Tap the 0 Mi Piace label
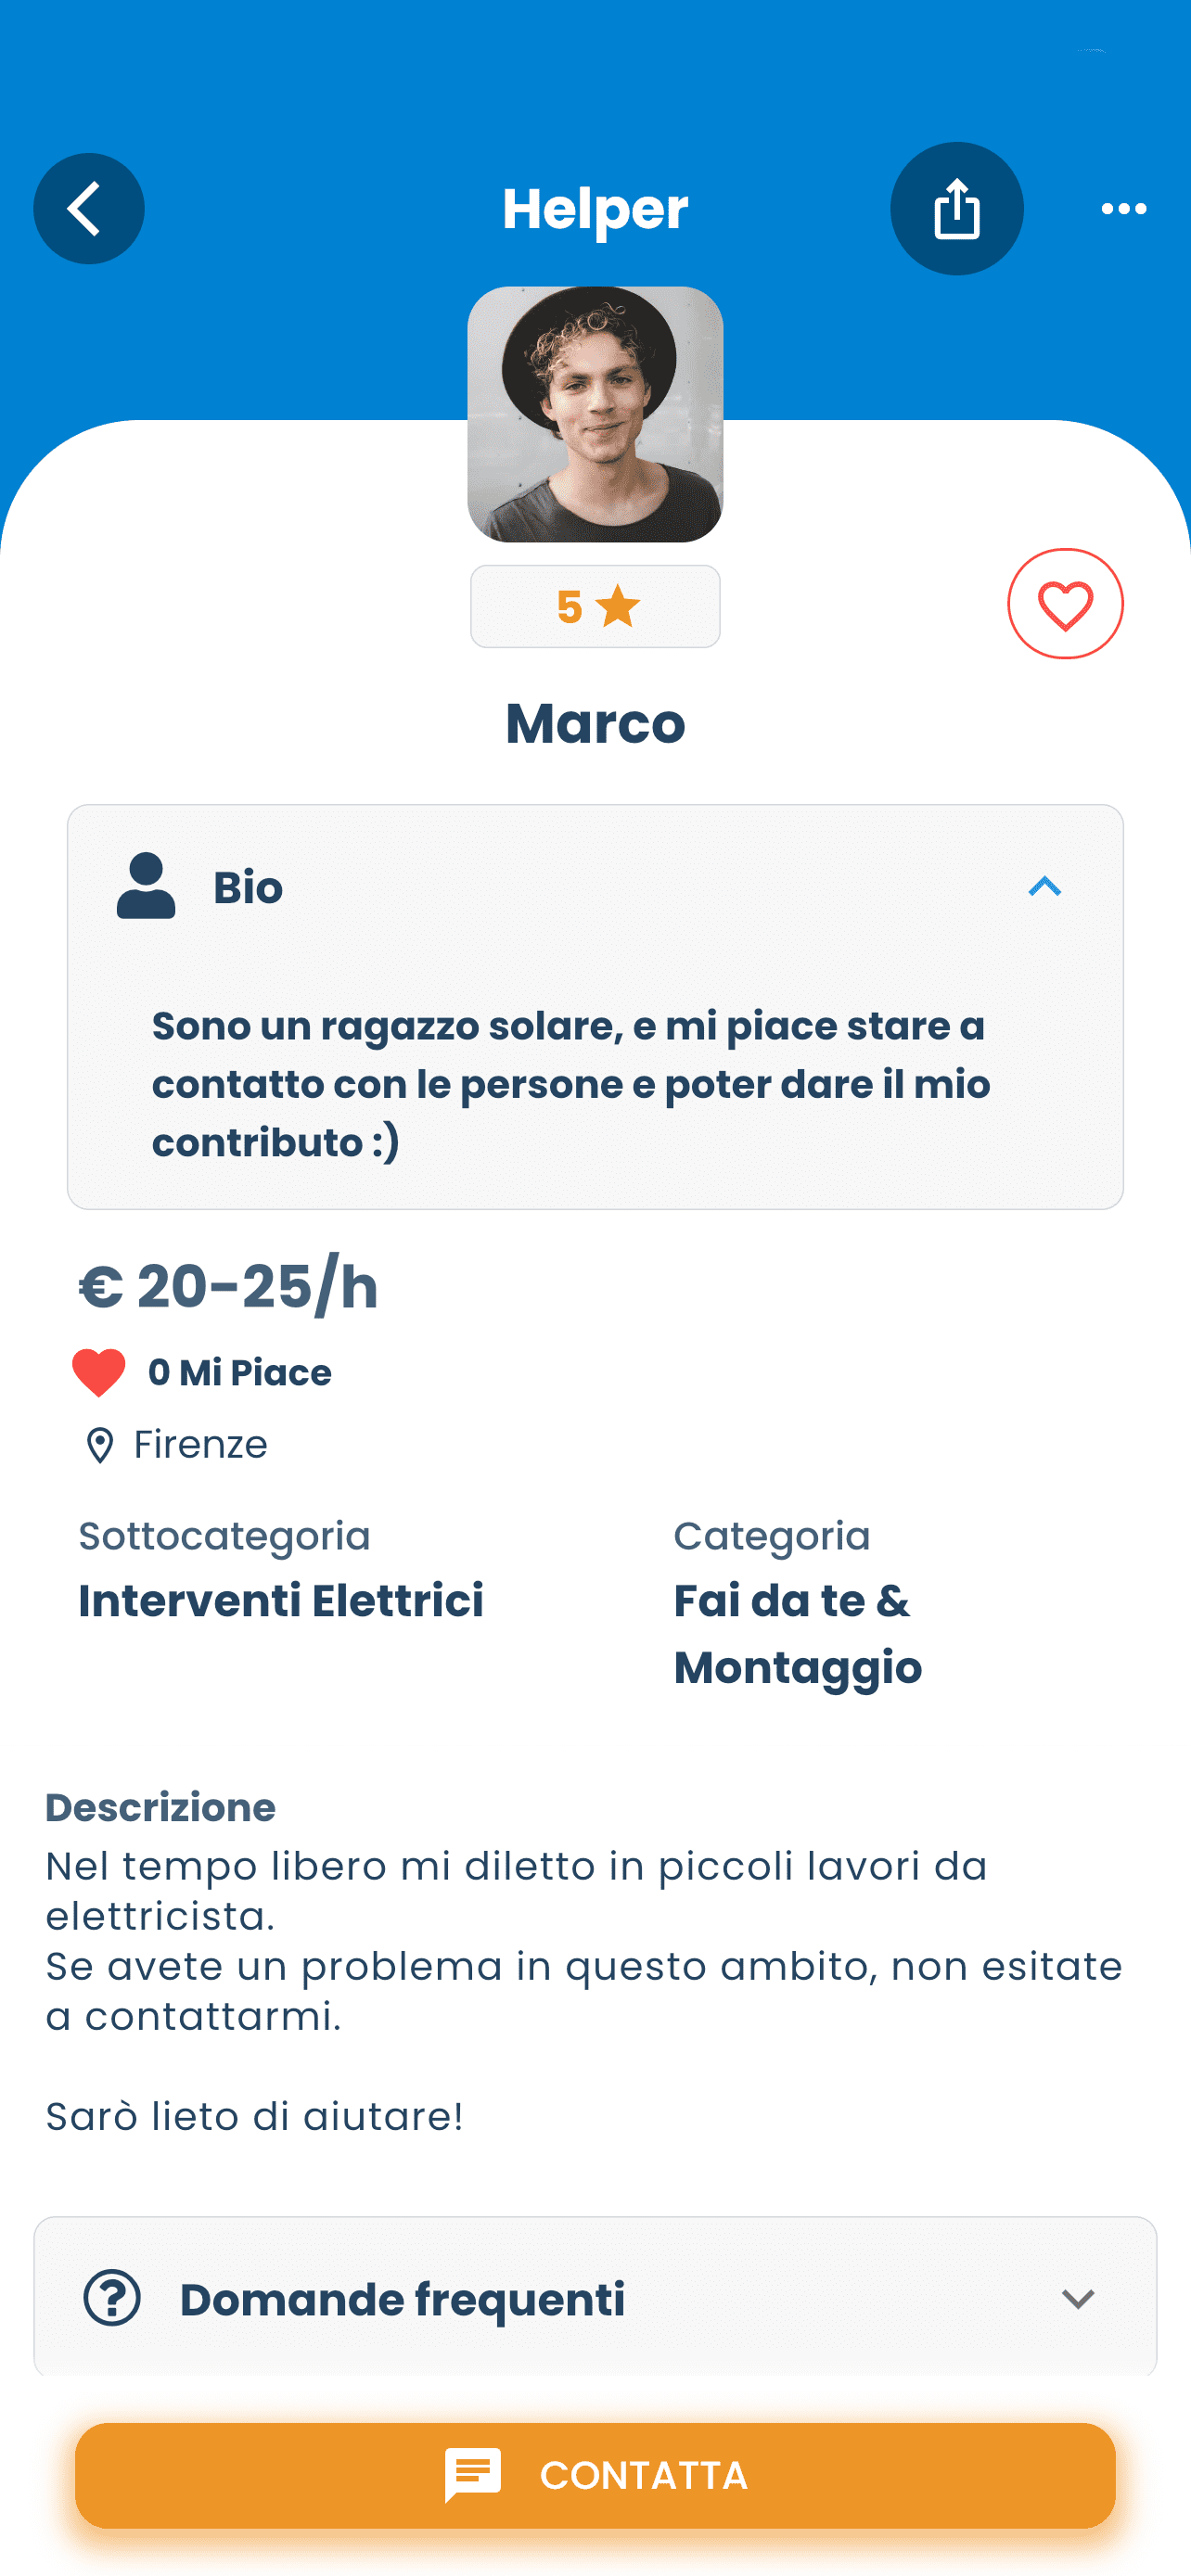The image size is (1191, 2576). pos(239,1373)
